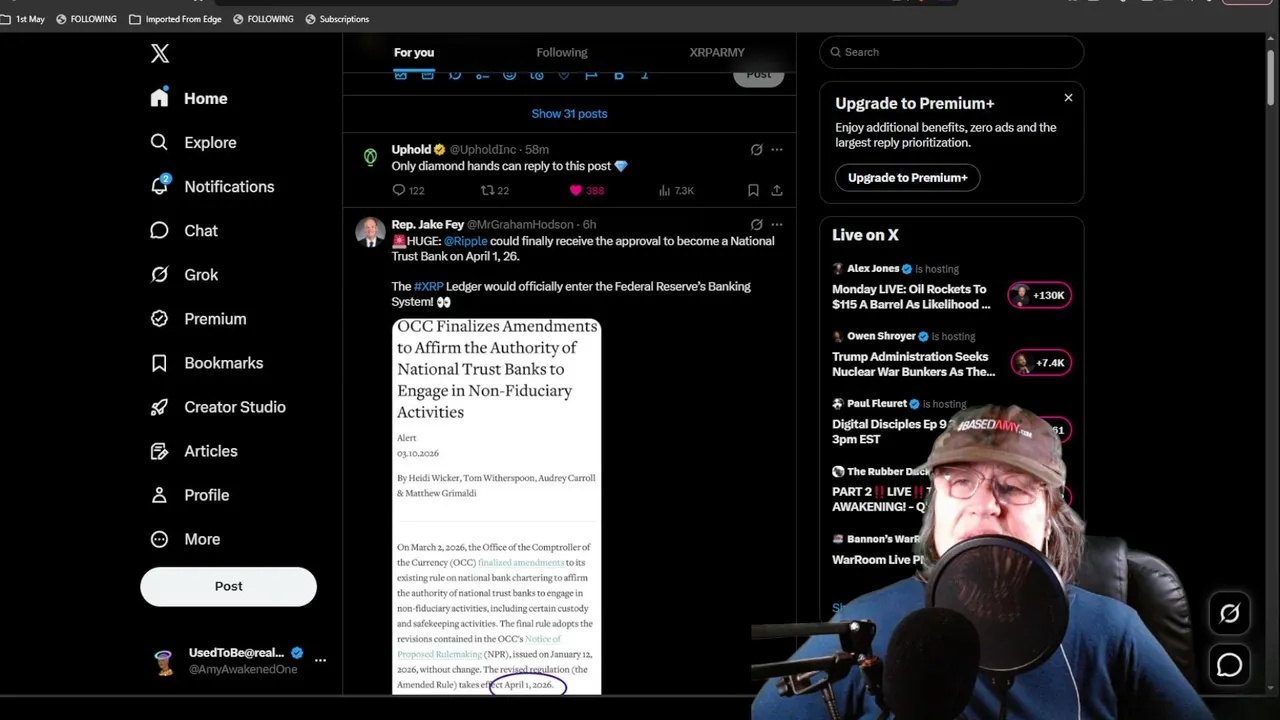Click Grok icon on Uphold post
1280x720 pixels.
[756, 150]
